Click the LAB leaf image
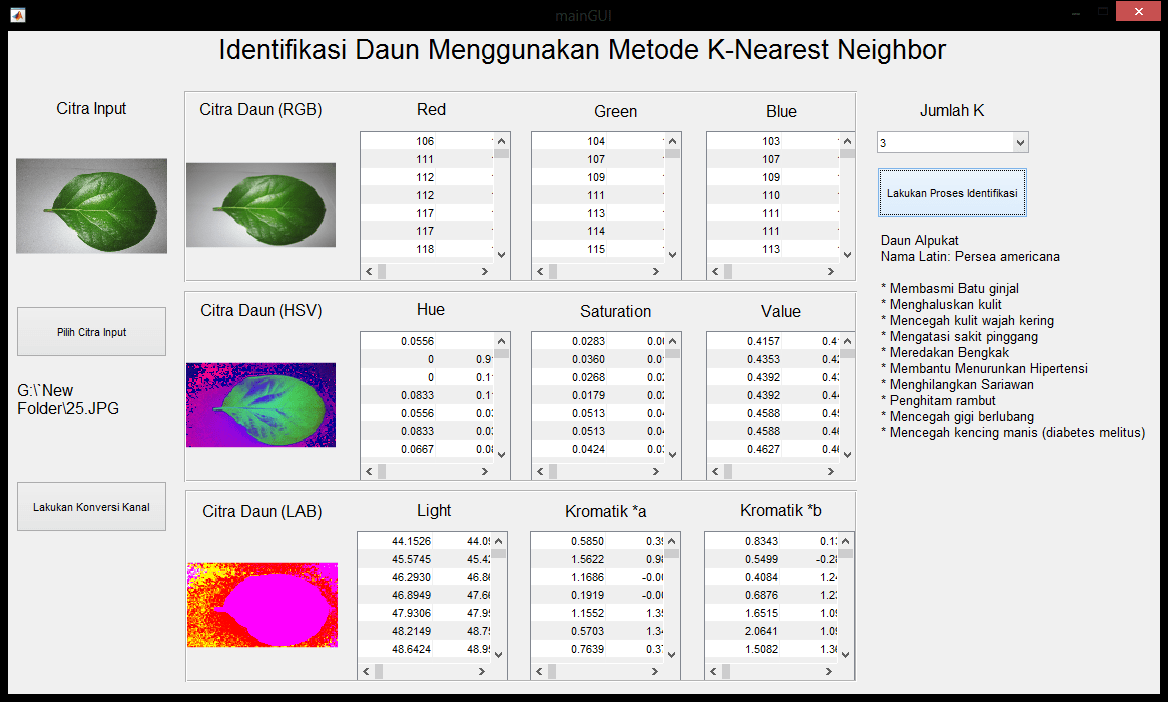This screenshot has height=702, width=1168. click(262, 605)
